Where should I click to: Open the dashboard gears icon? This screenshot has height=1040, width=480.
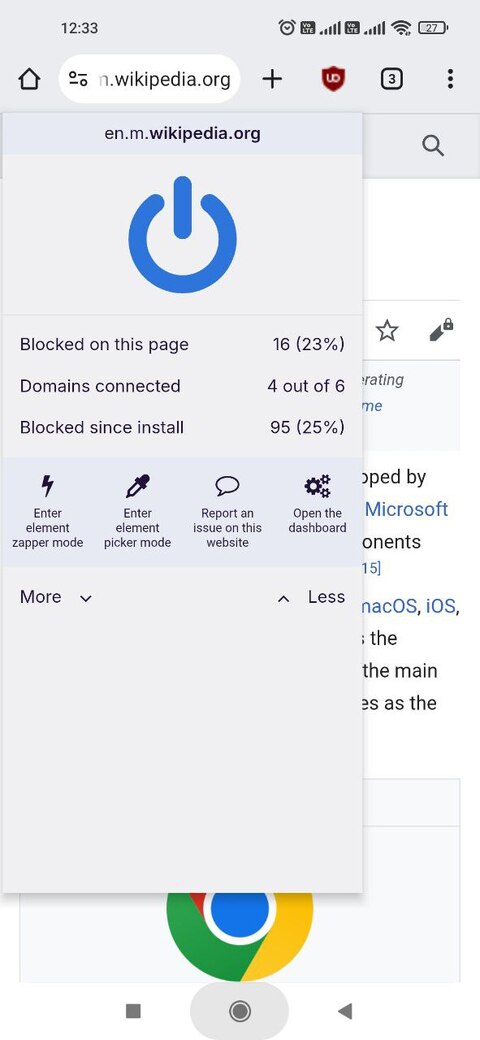click(318, 486)
